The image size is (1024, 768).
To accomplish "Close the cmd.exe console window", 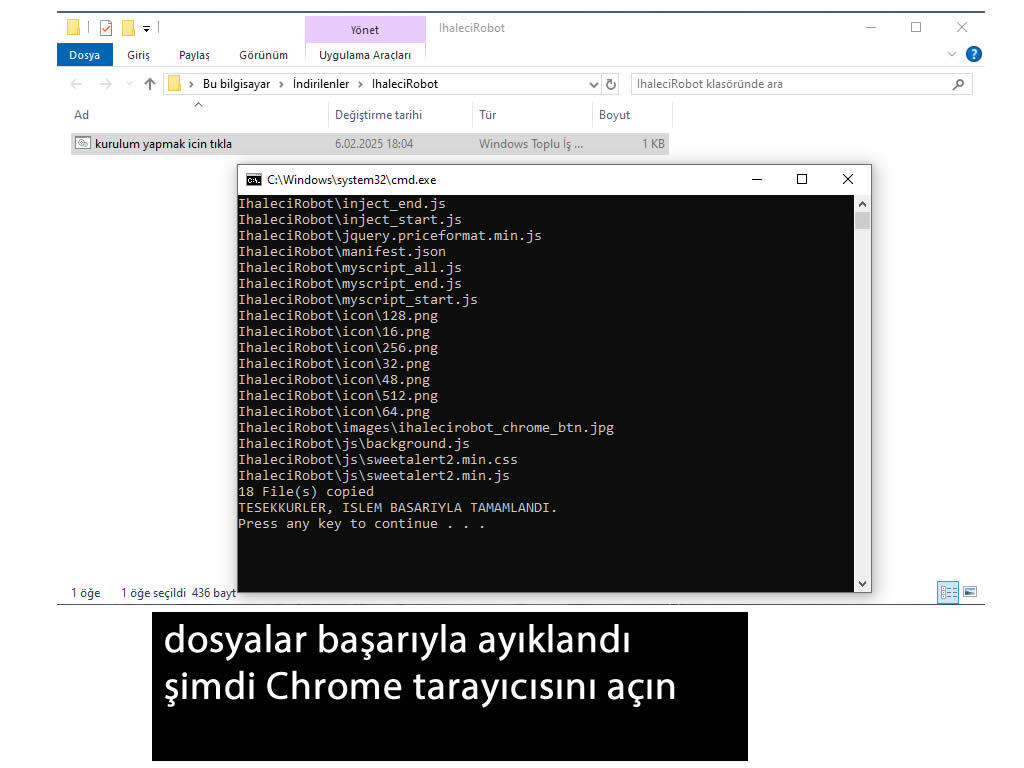I will [x=848, y=179].
